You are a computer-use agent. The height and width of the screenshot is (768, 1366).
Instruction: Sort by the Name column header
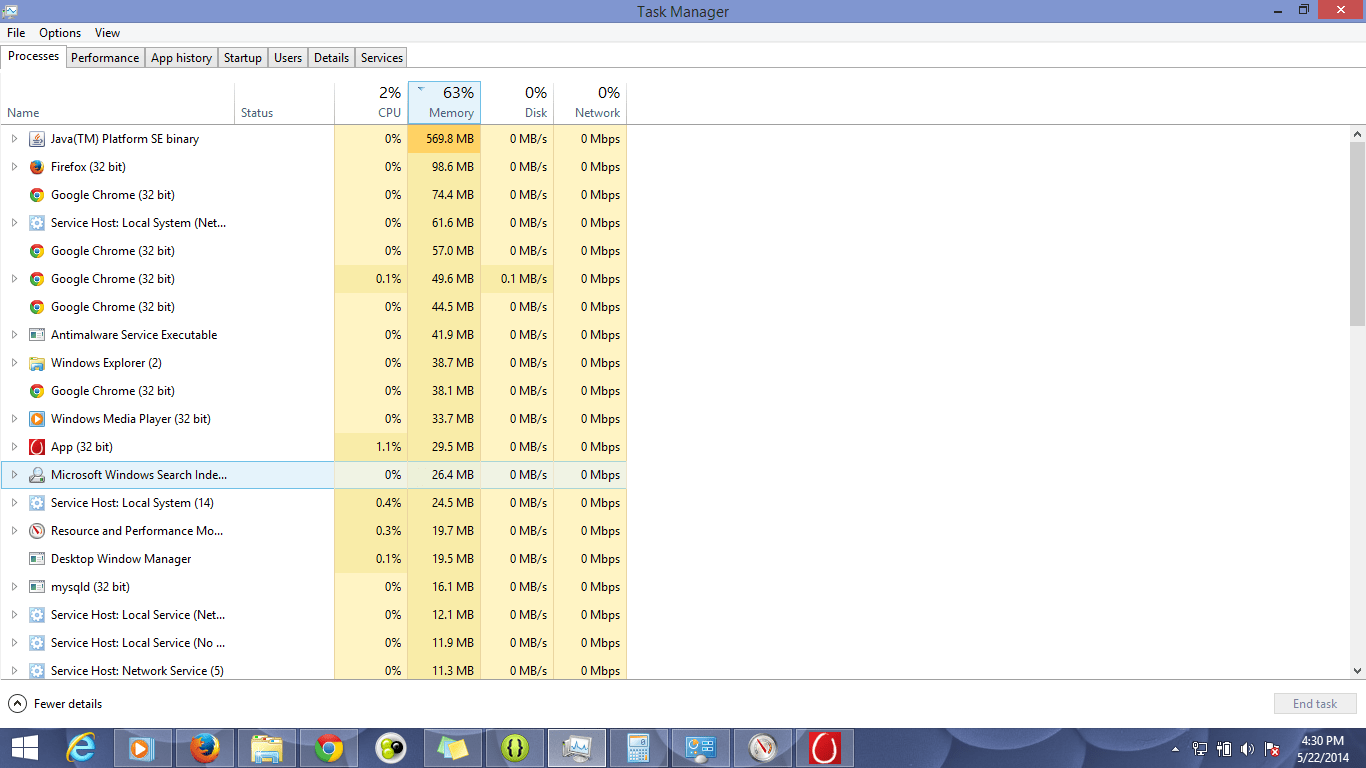(x=117, y=103)
